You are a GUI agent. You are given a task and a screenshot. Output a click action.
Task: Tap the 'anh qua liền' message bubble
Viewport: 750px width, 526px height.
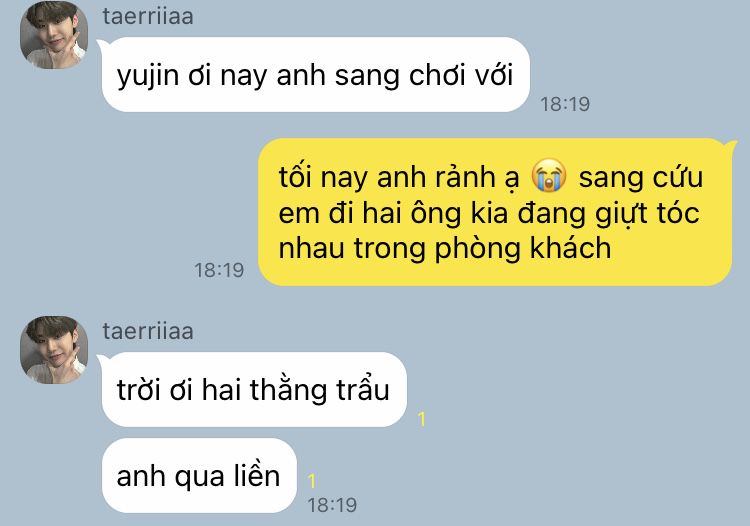[x=199, y=475]
